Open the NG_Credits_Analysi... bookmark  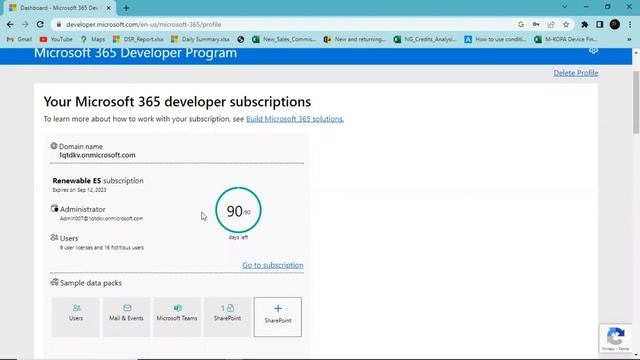coord(425,39)
